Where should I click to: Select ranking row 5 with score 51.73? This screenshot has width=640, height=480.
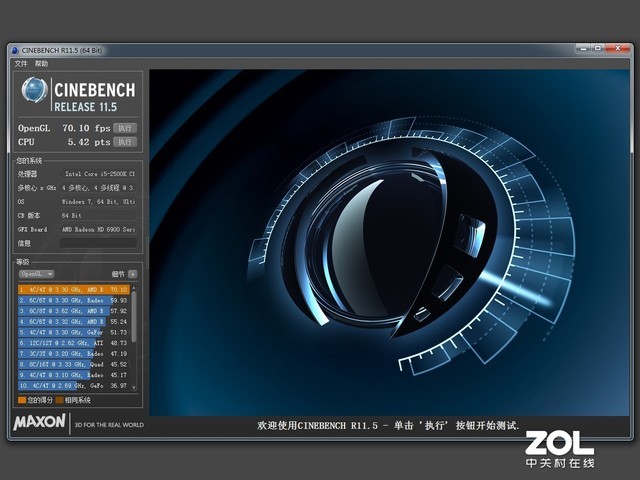click(x=74, y=332)
